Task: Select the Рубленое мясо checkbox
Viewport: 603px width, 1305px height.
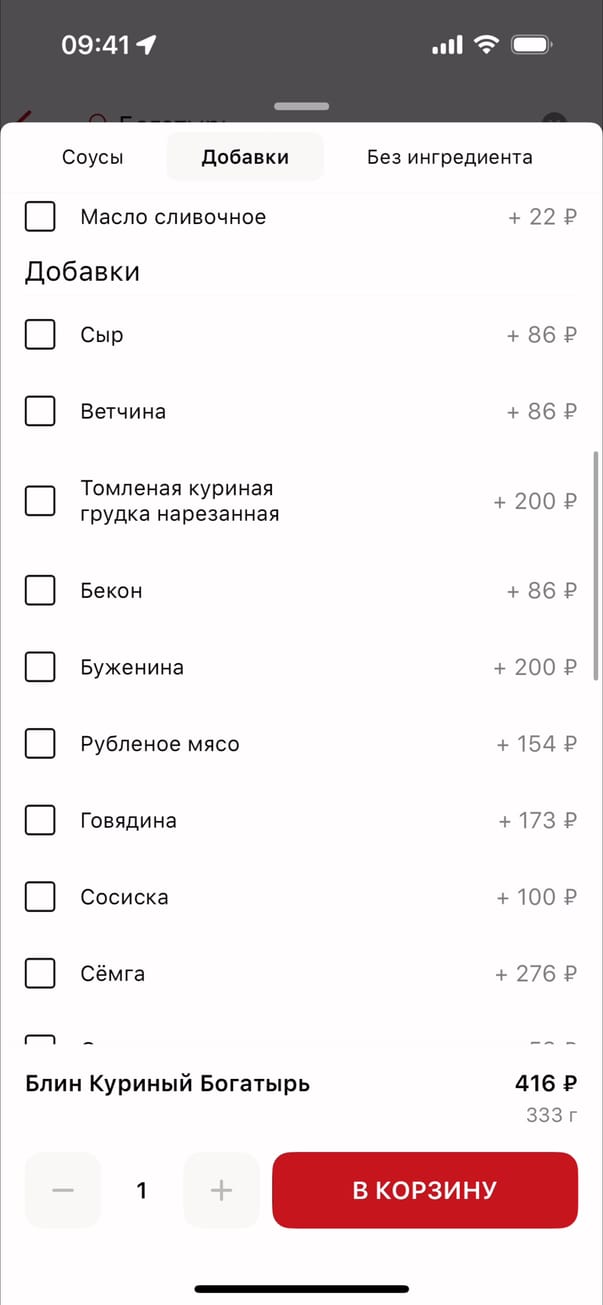Action: tap(40, 744)
